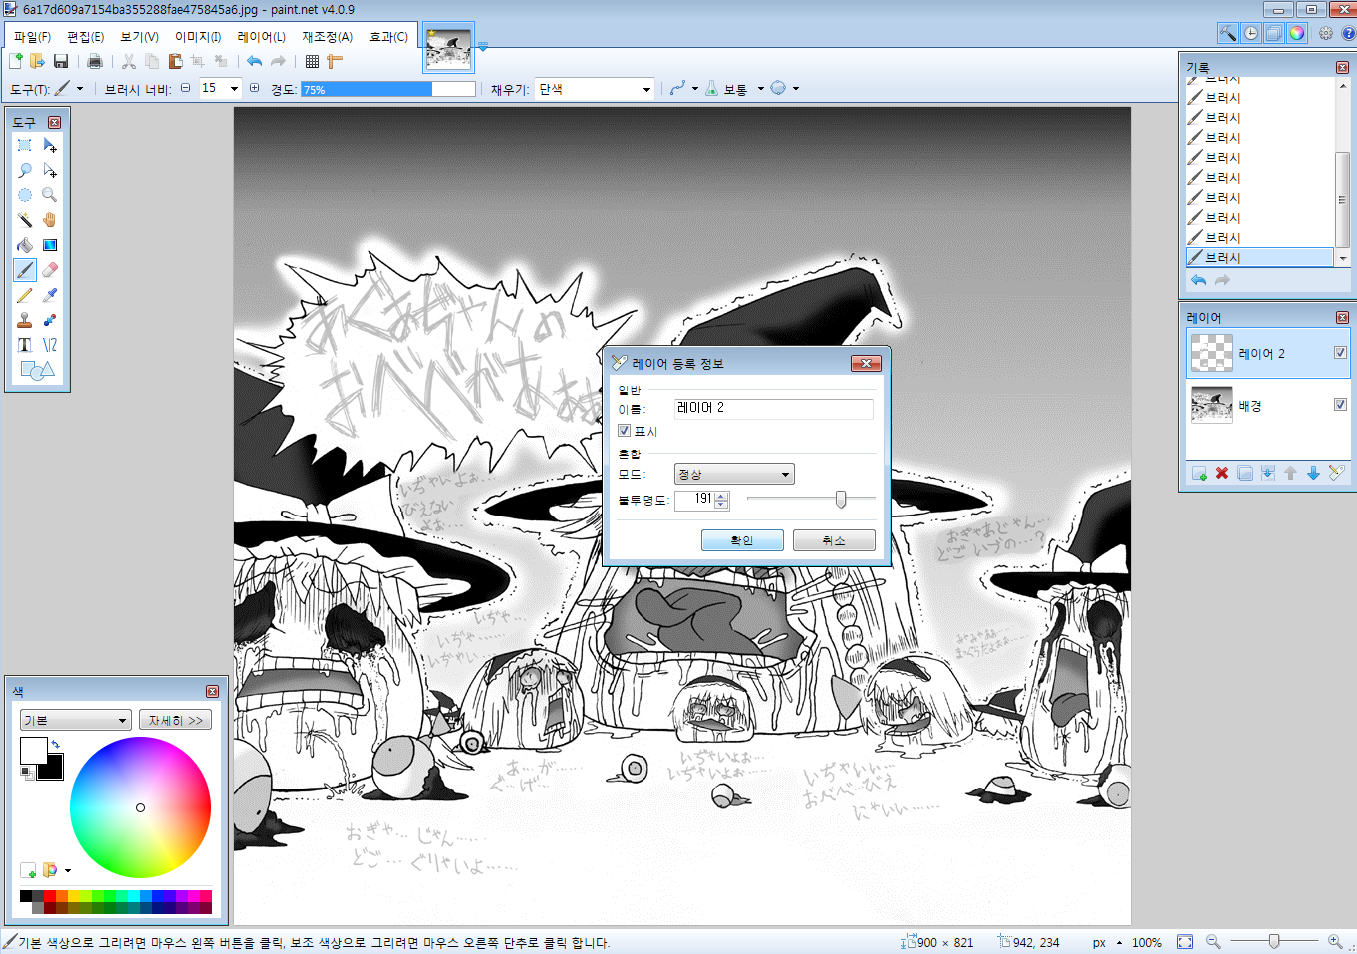Viewport: 1357px width, 954px height.
Task: Select the Clone Stamp tool
Action: tap(25, 320)
